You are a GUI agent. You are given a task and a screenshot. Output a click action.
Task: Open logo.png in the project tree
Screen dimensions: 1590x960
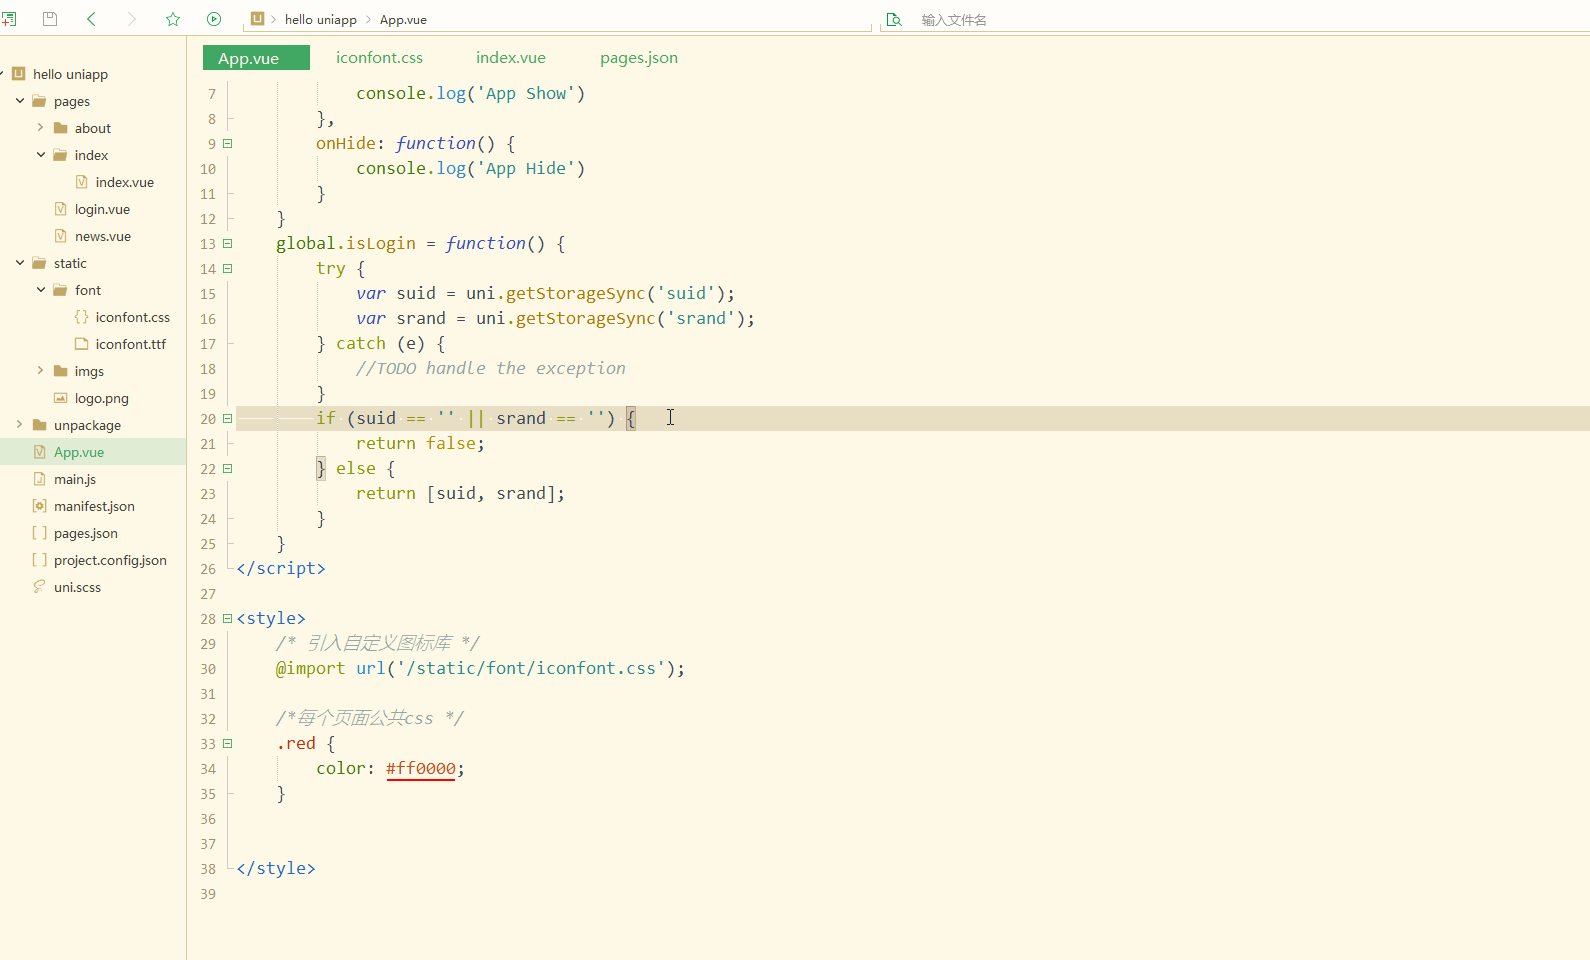pyautogui.click(x=102, y=398)
